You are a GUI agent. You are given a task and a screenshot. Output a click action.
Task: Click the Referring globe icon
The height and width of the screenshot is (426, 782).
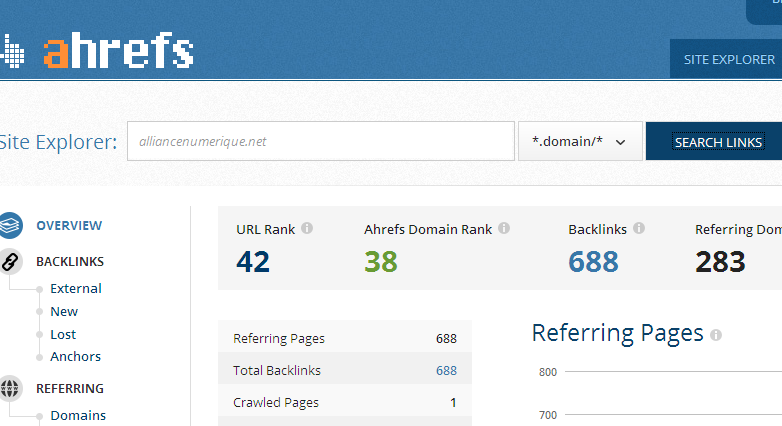click(x=10, y=388)
